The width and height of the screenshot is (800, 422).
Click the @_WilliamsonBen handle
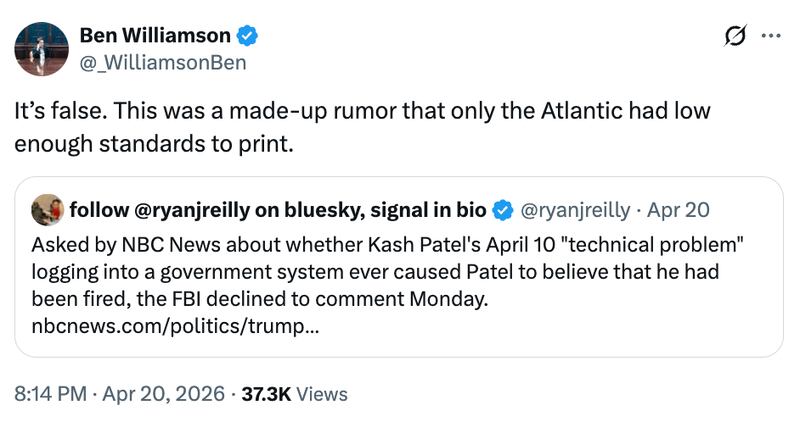(x=163, y=62)
